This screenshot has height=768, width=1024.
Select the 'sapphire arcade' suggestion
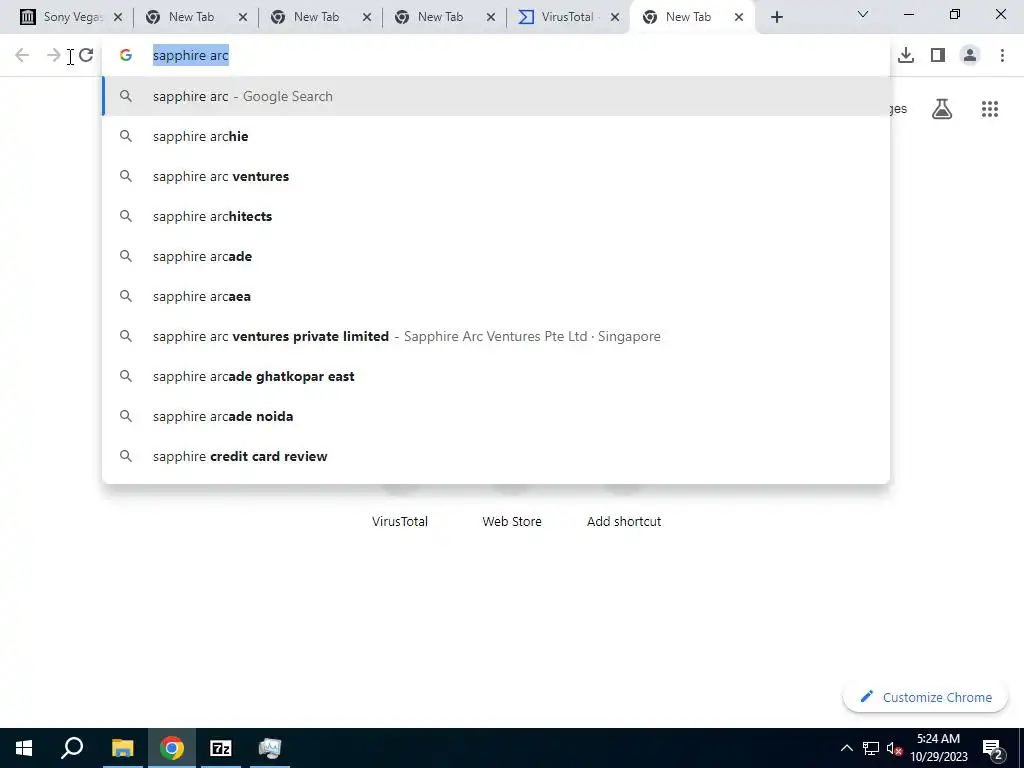[x=496, y=256]
